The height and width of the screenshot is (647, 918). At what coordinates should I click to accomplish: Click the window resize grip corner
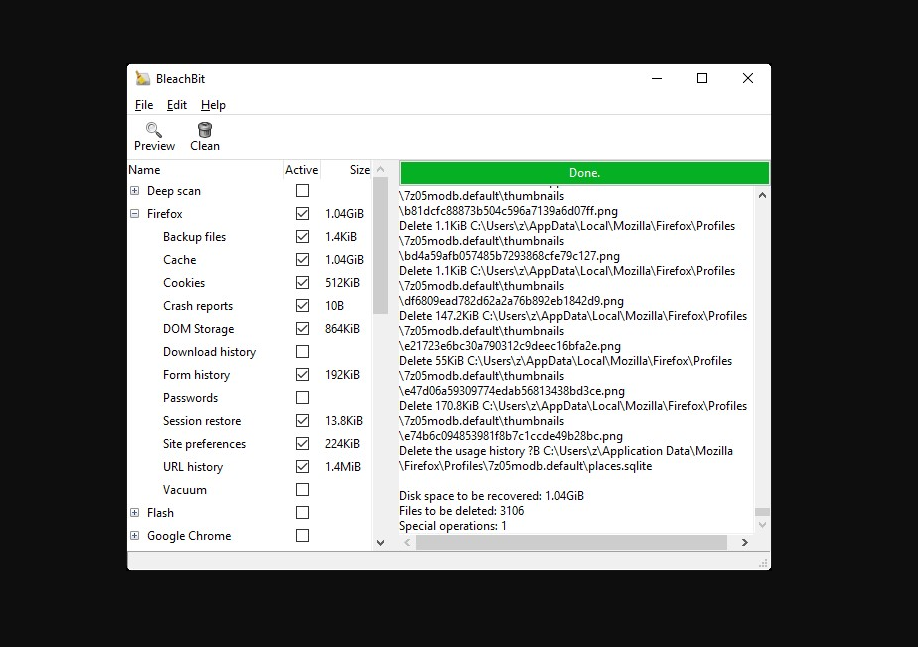coord(763,563)
